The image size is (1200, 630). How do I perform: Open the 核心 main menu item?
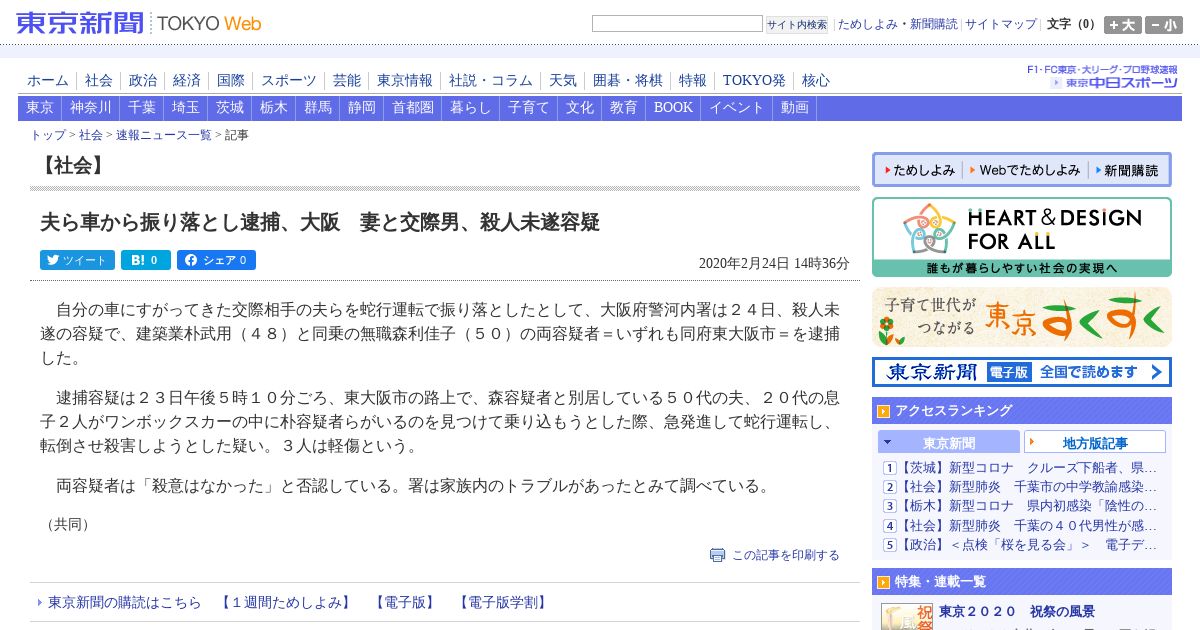pyautogui.click(x=816, y=81)
